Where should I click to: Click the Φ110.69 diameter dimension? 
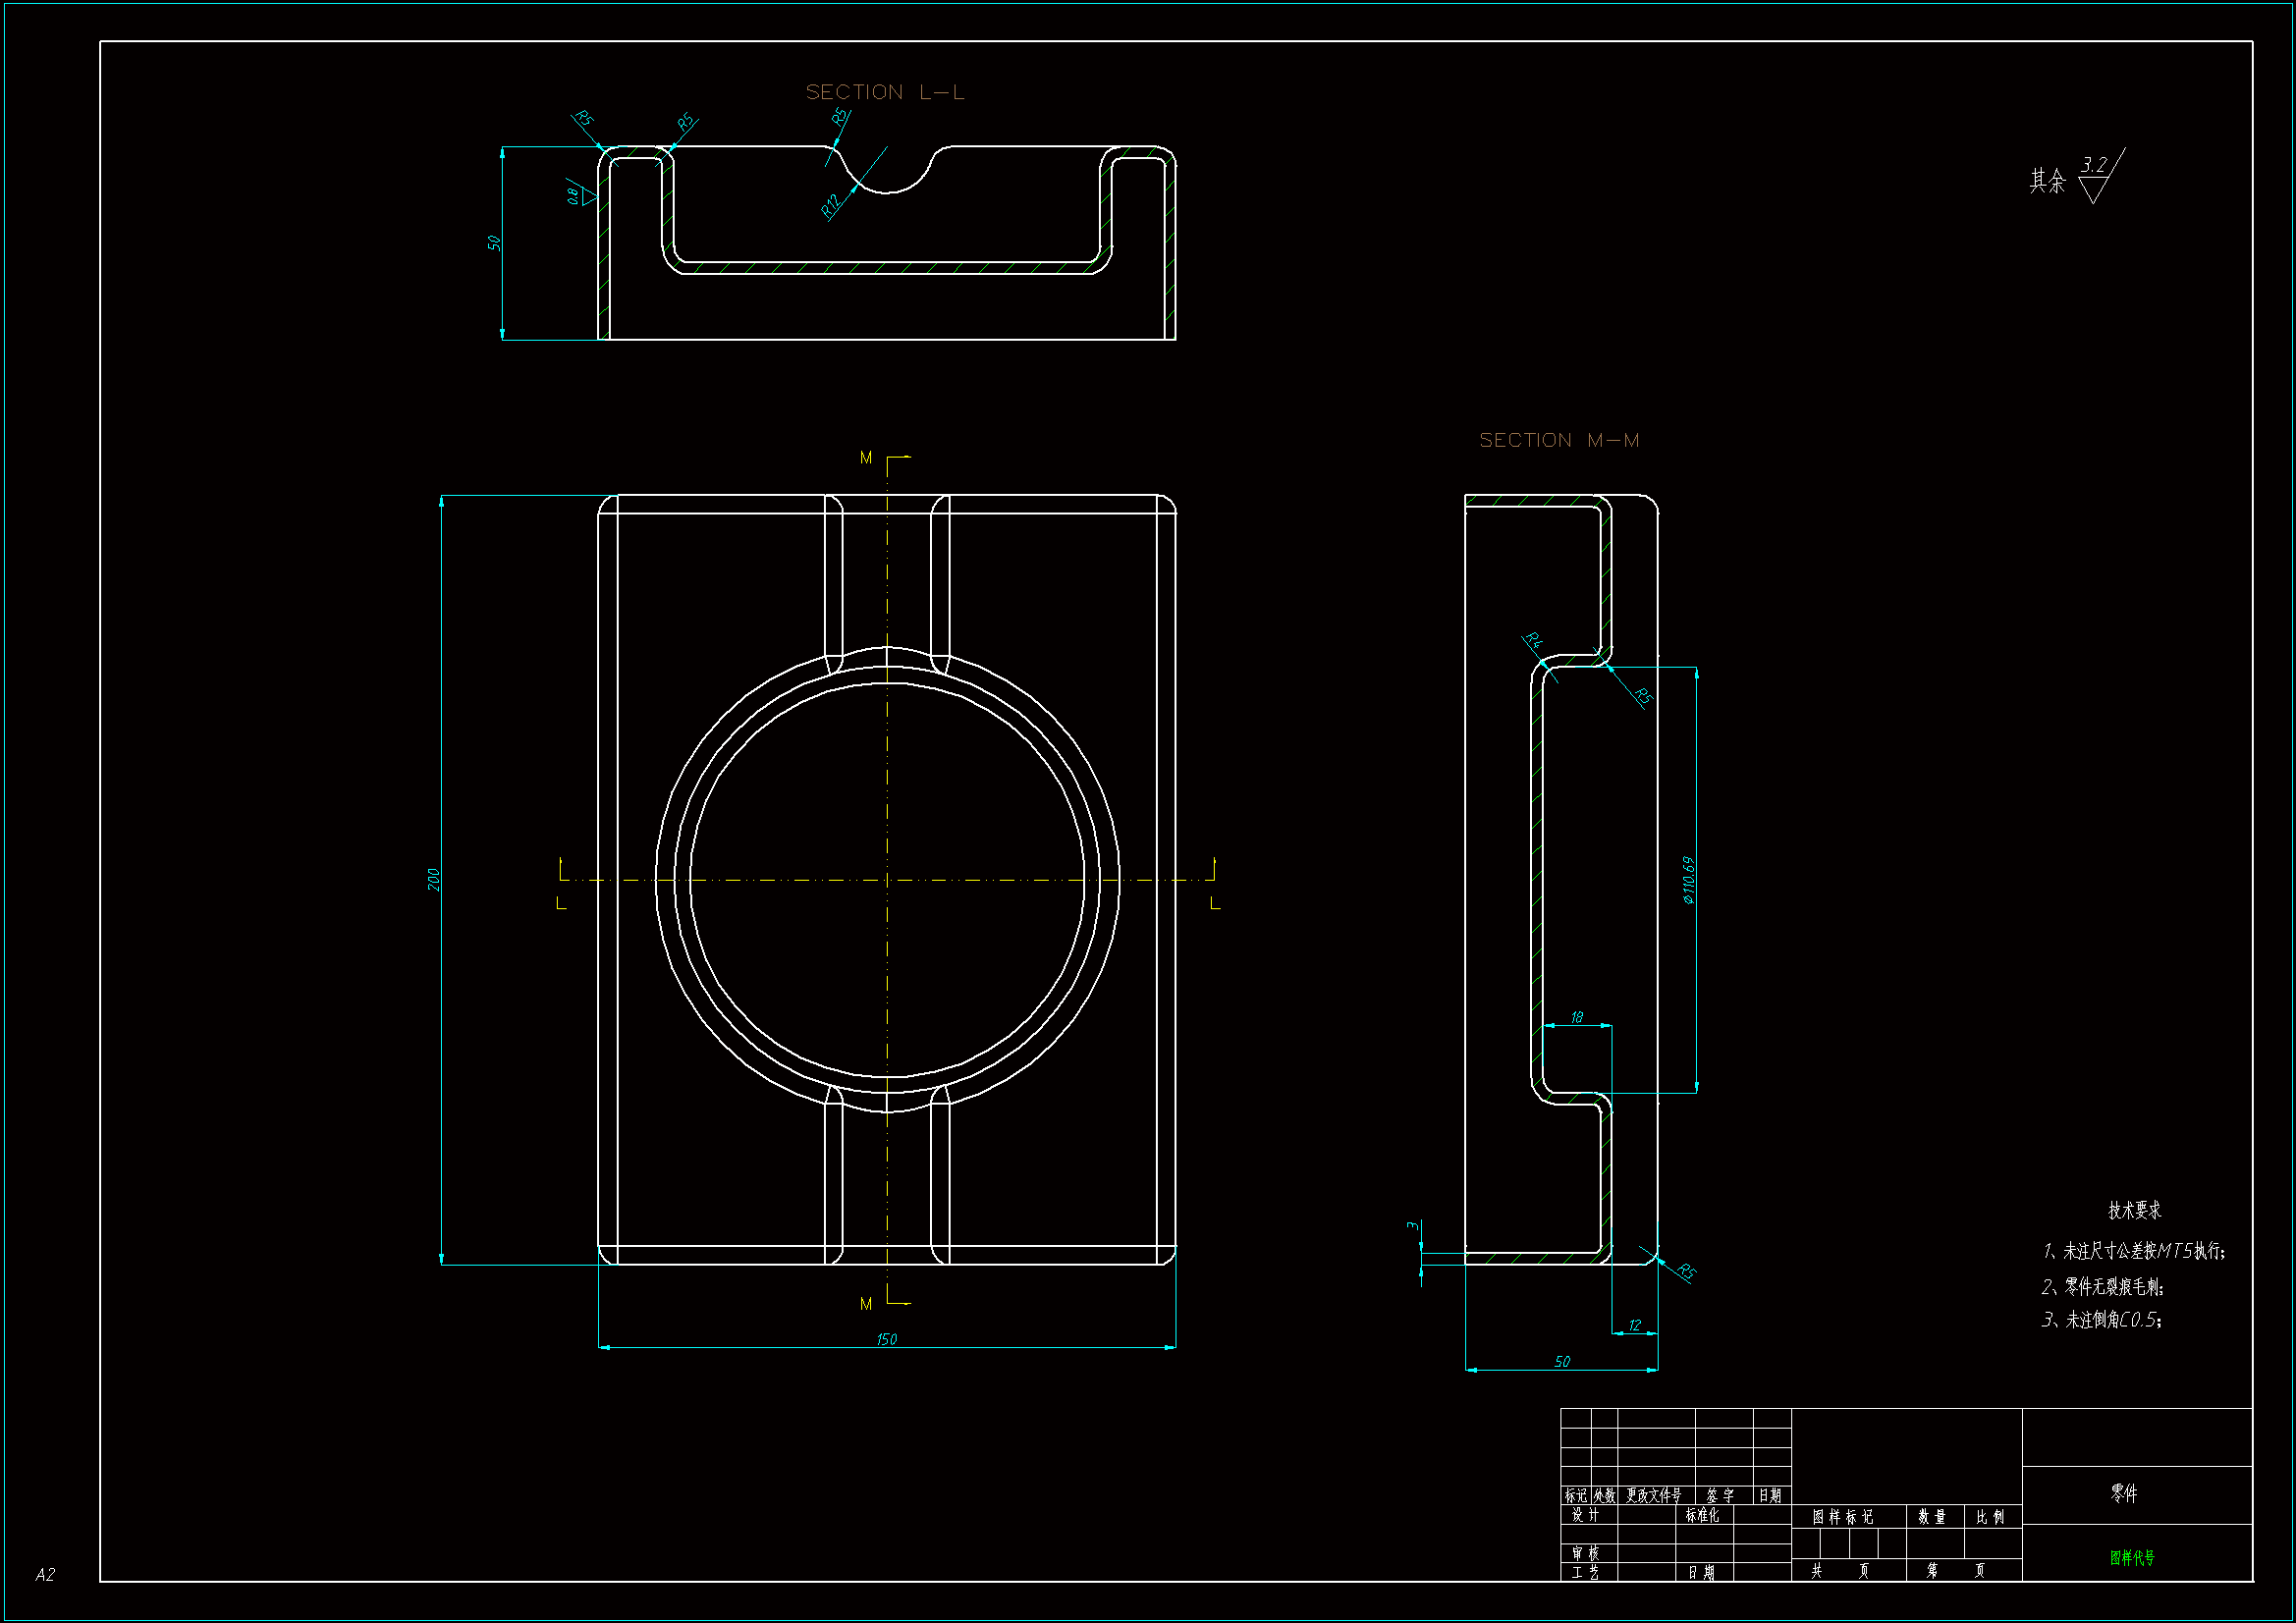pos(1688,879)
